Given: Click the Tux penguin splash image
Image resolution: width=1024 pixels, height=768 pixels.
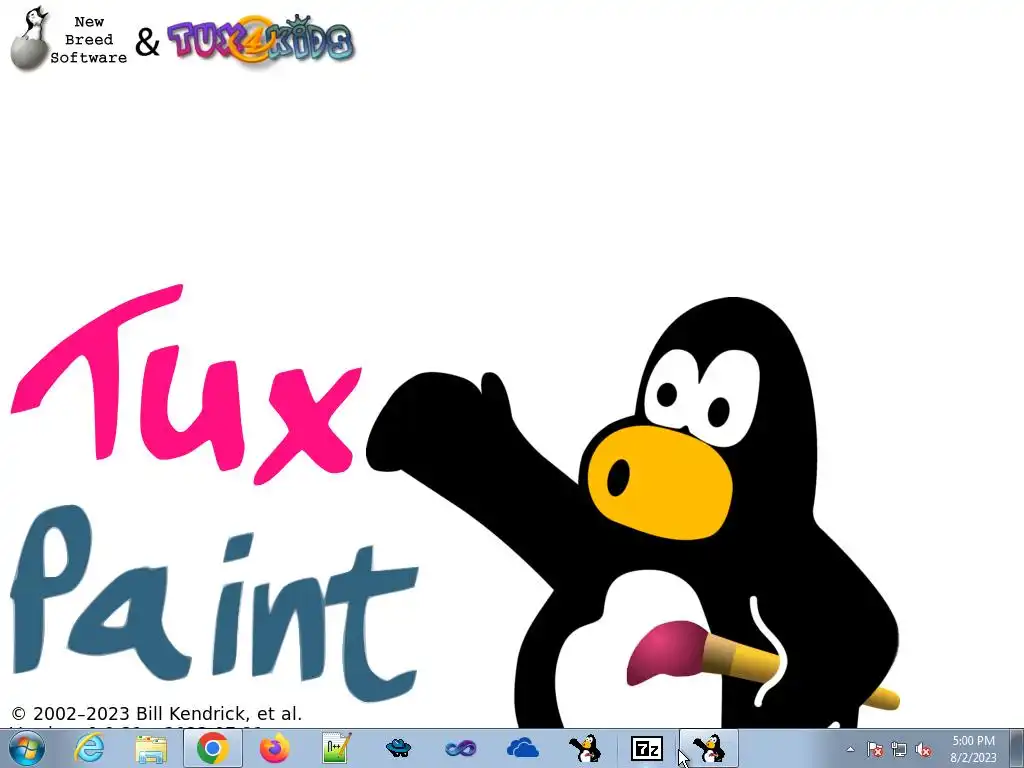Looking at the screenshot, I should 633,513.
